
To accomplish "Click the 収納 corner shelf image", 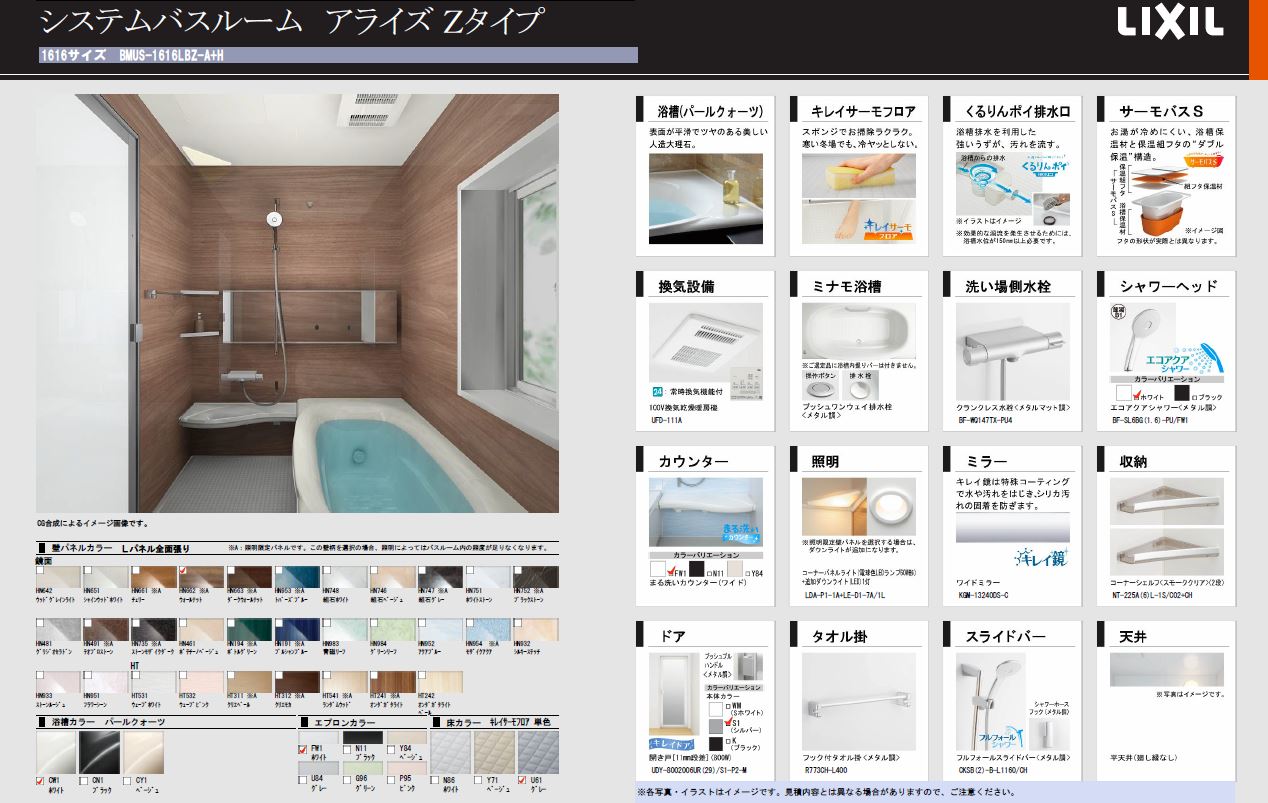I will [x=1166, y=526].
